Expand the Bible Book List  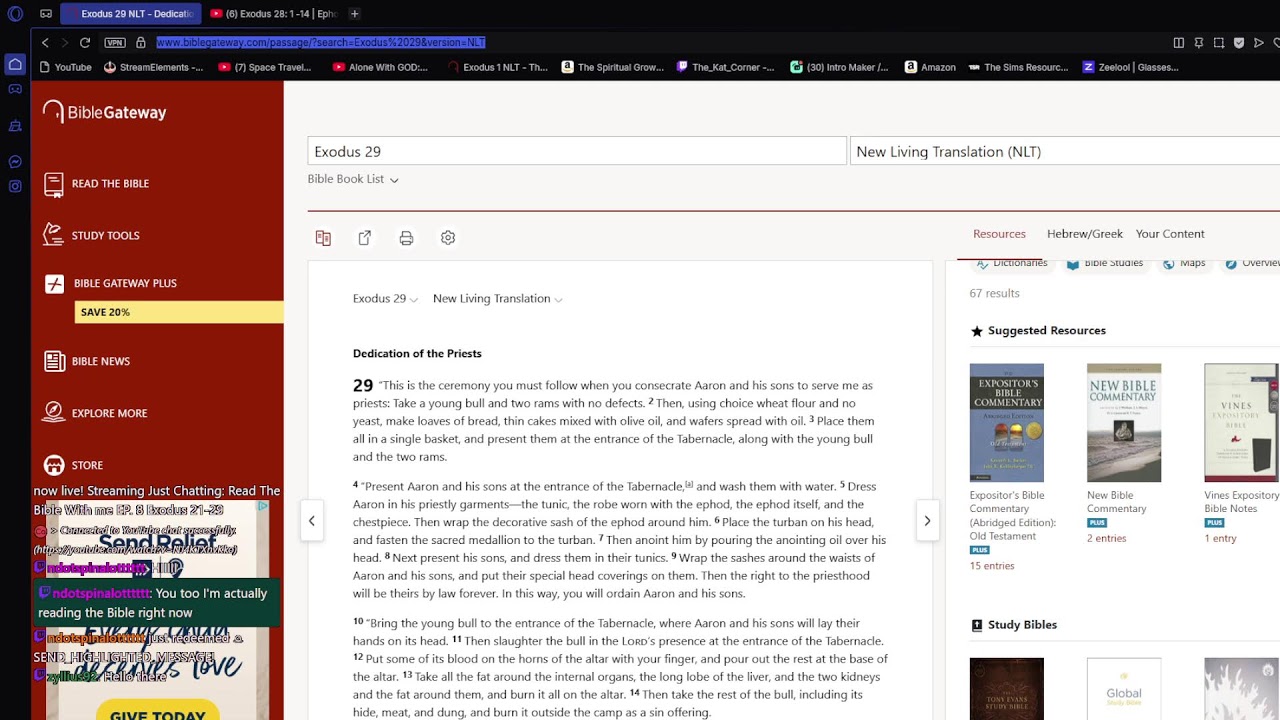click(353, 179)
